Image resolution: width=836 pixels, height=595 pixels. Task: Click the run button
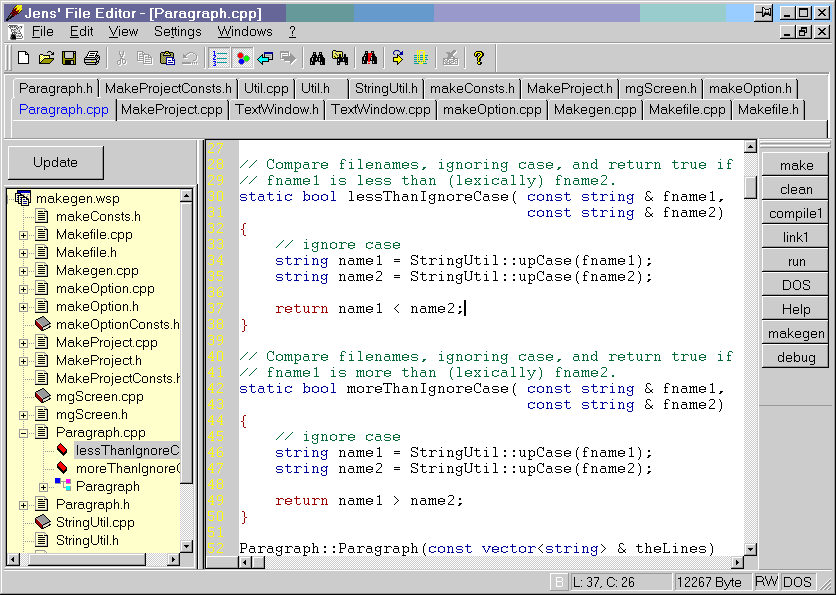(796, 261)
